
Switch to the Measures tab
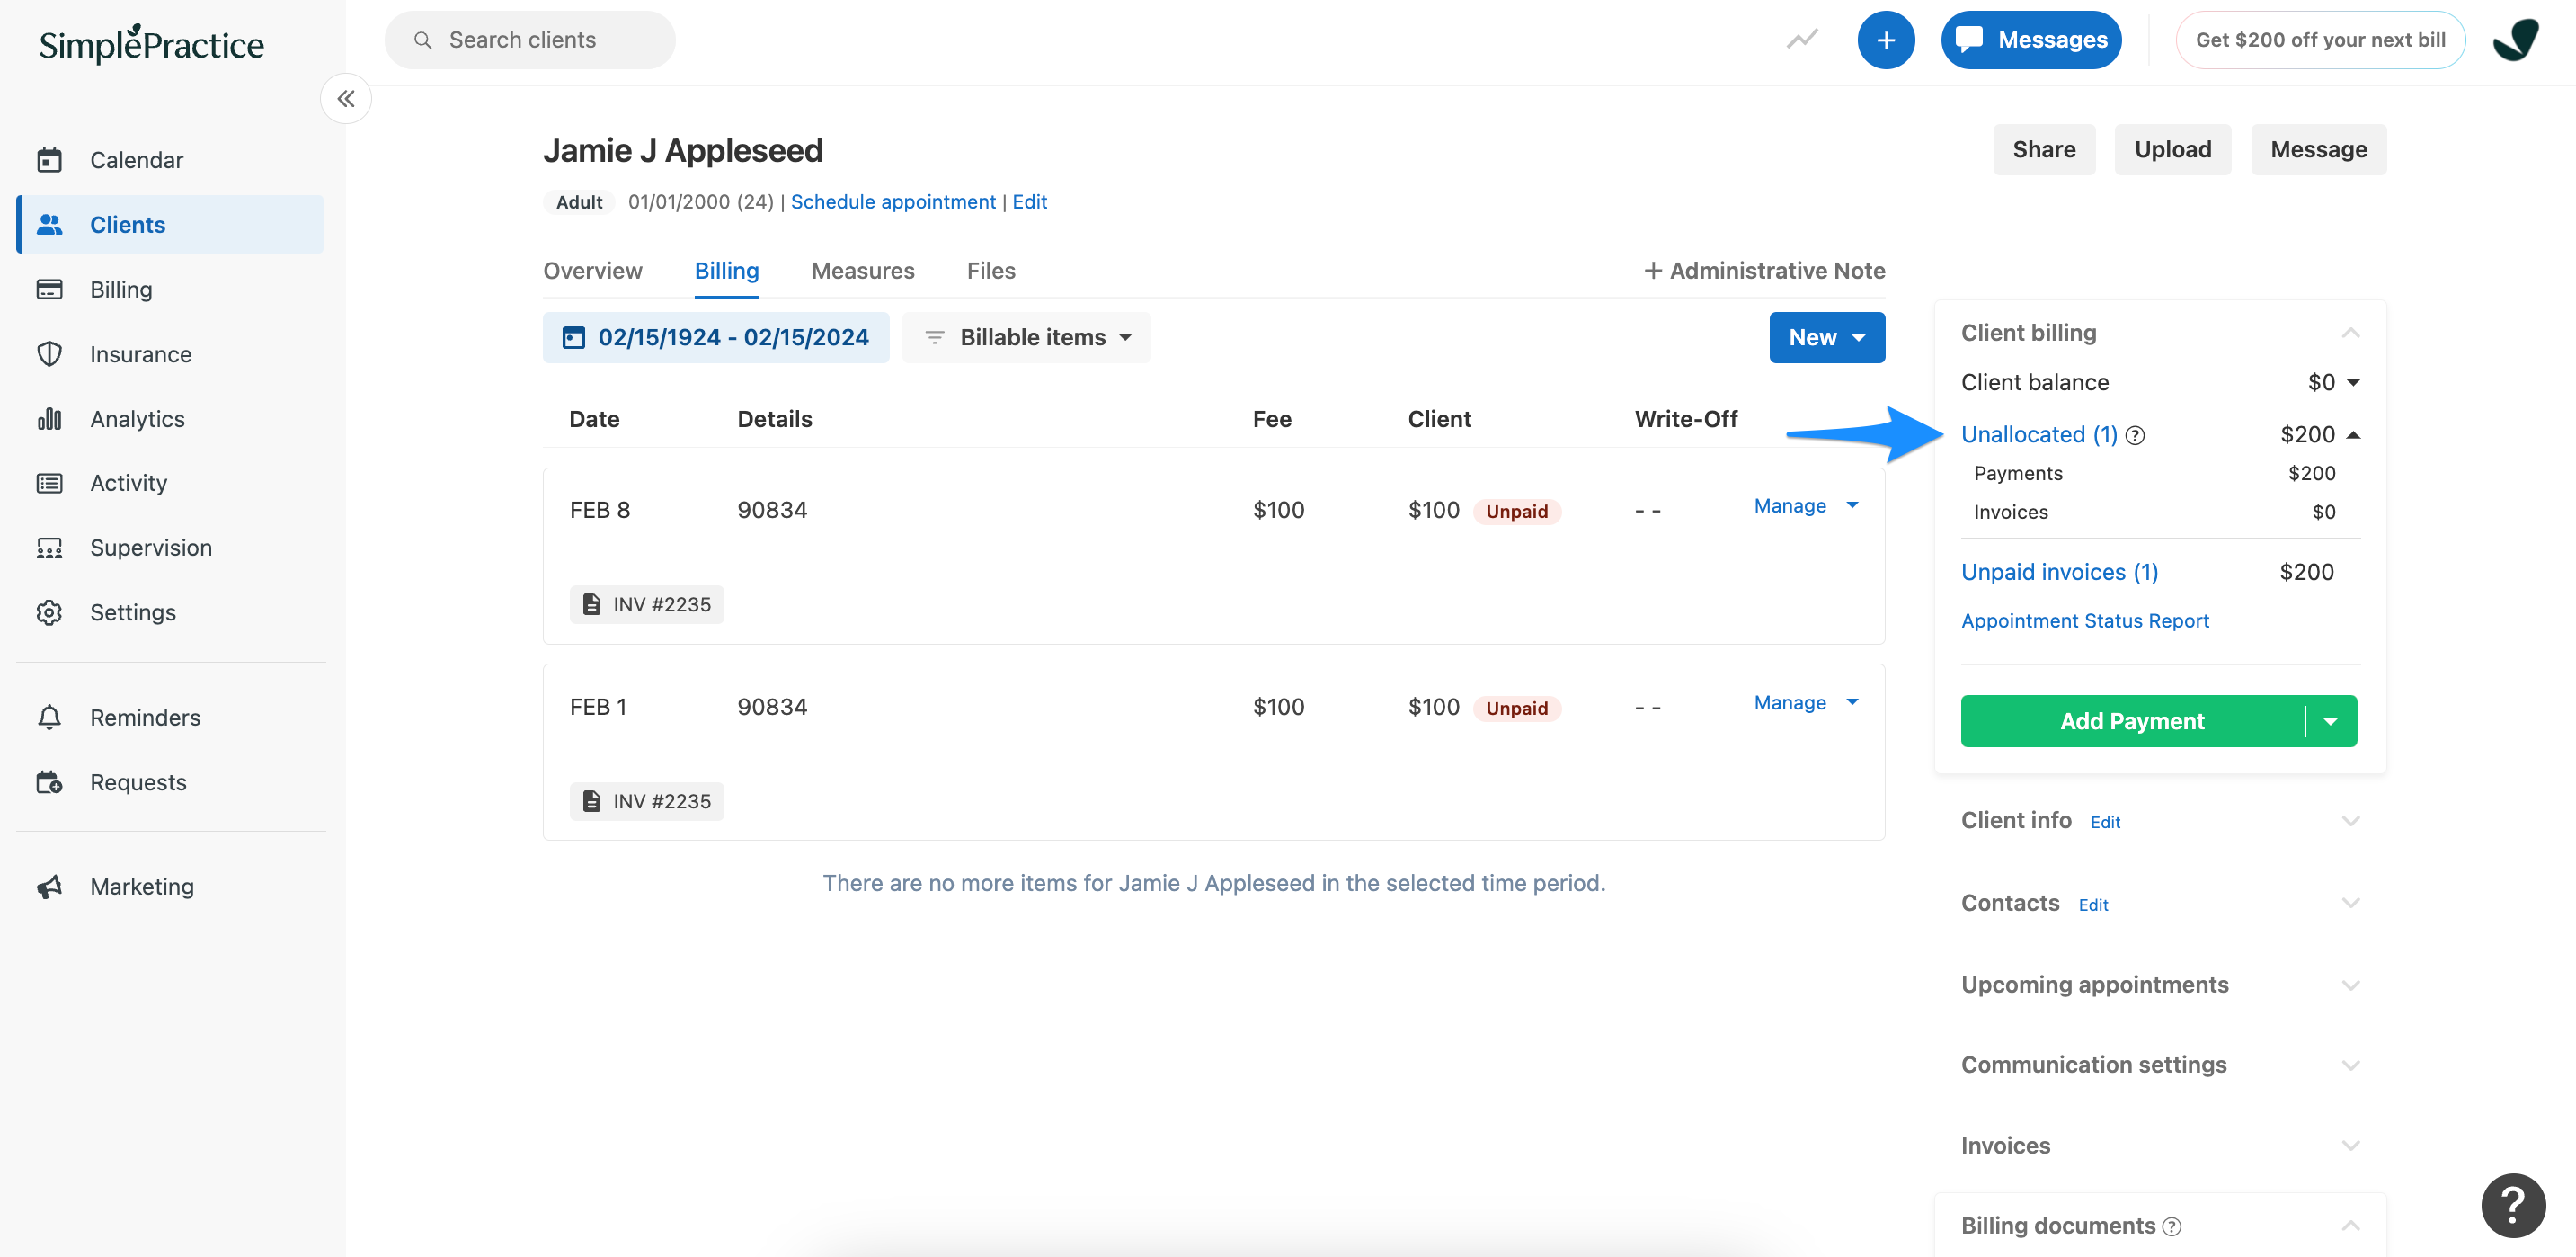862,270
